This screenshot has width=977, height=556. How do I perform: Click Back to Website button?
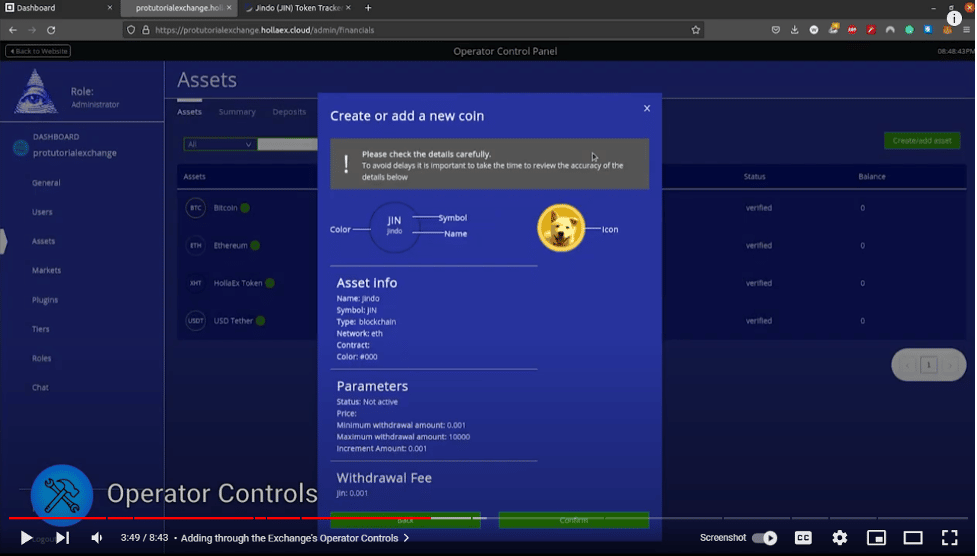38,51
